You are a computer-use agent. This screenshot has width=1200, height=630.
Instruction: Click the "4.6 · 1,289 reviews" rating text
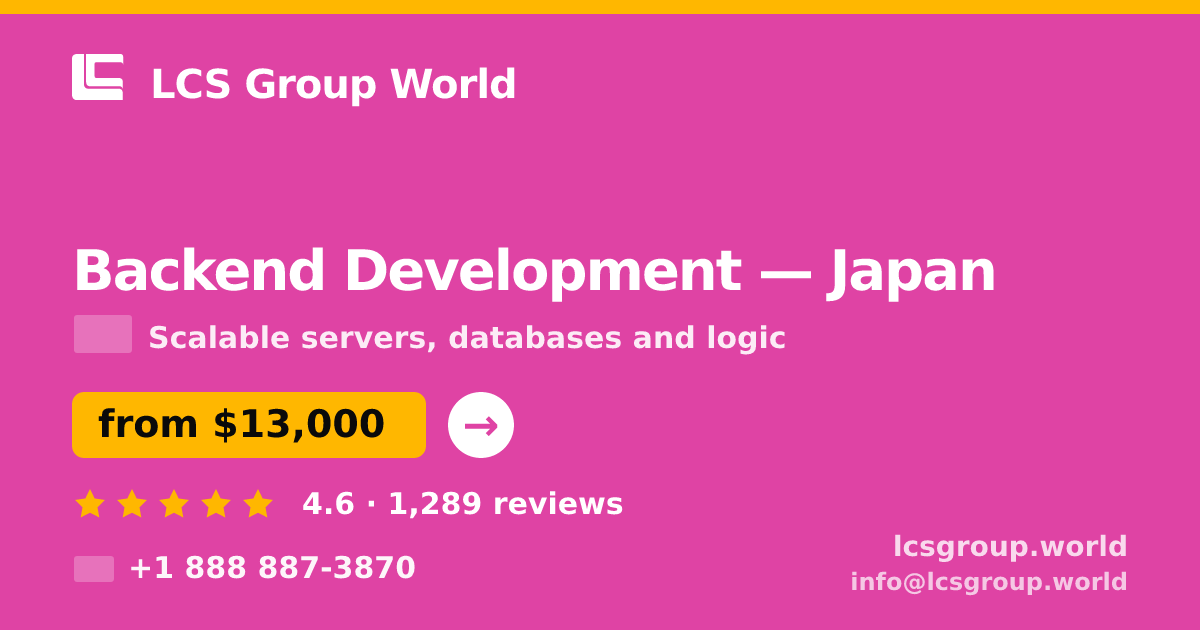(463, 504)
